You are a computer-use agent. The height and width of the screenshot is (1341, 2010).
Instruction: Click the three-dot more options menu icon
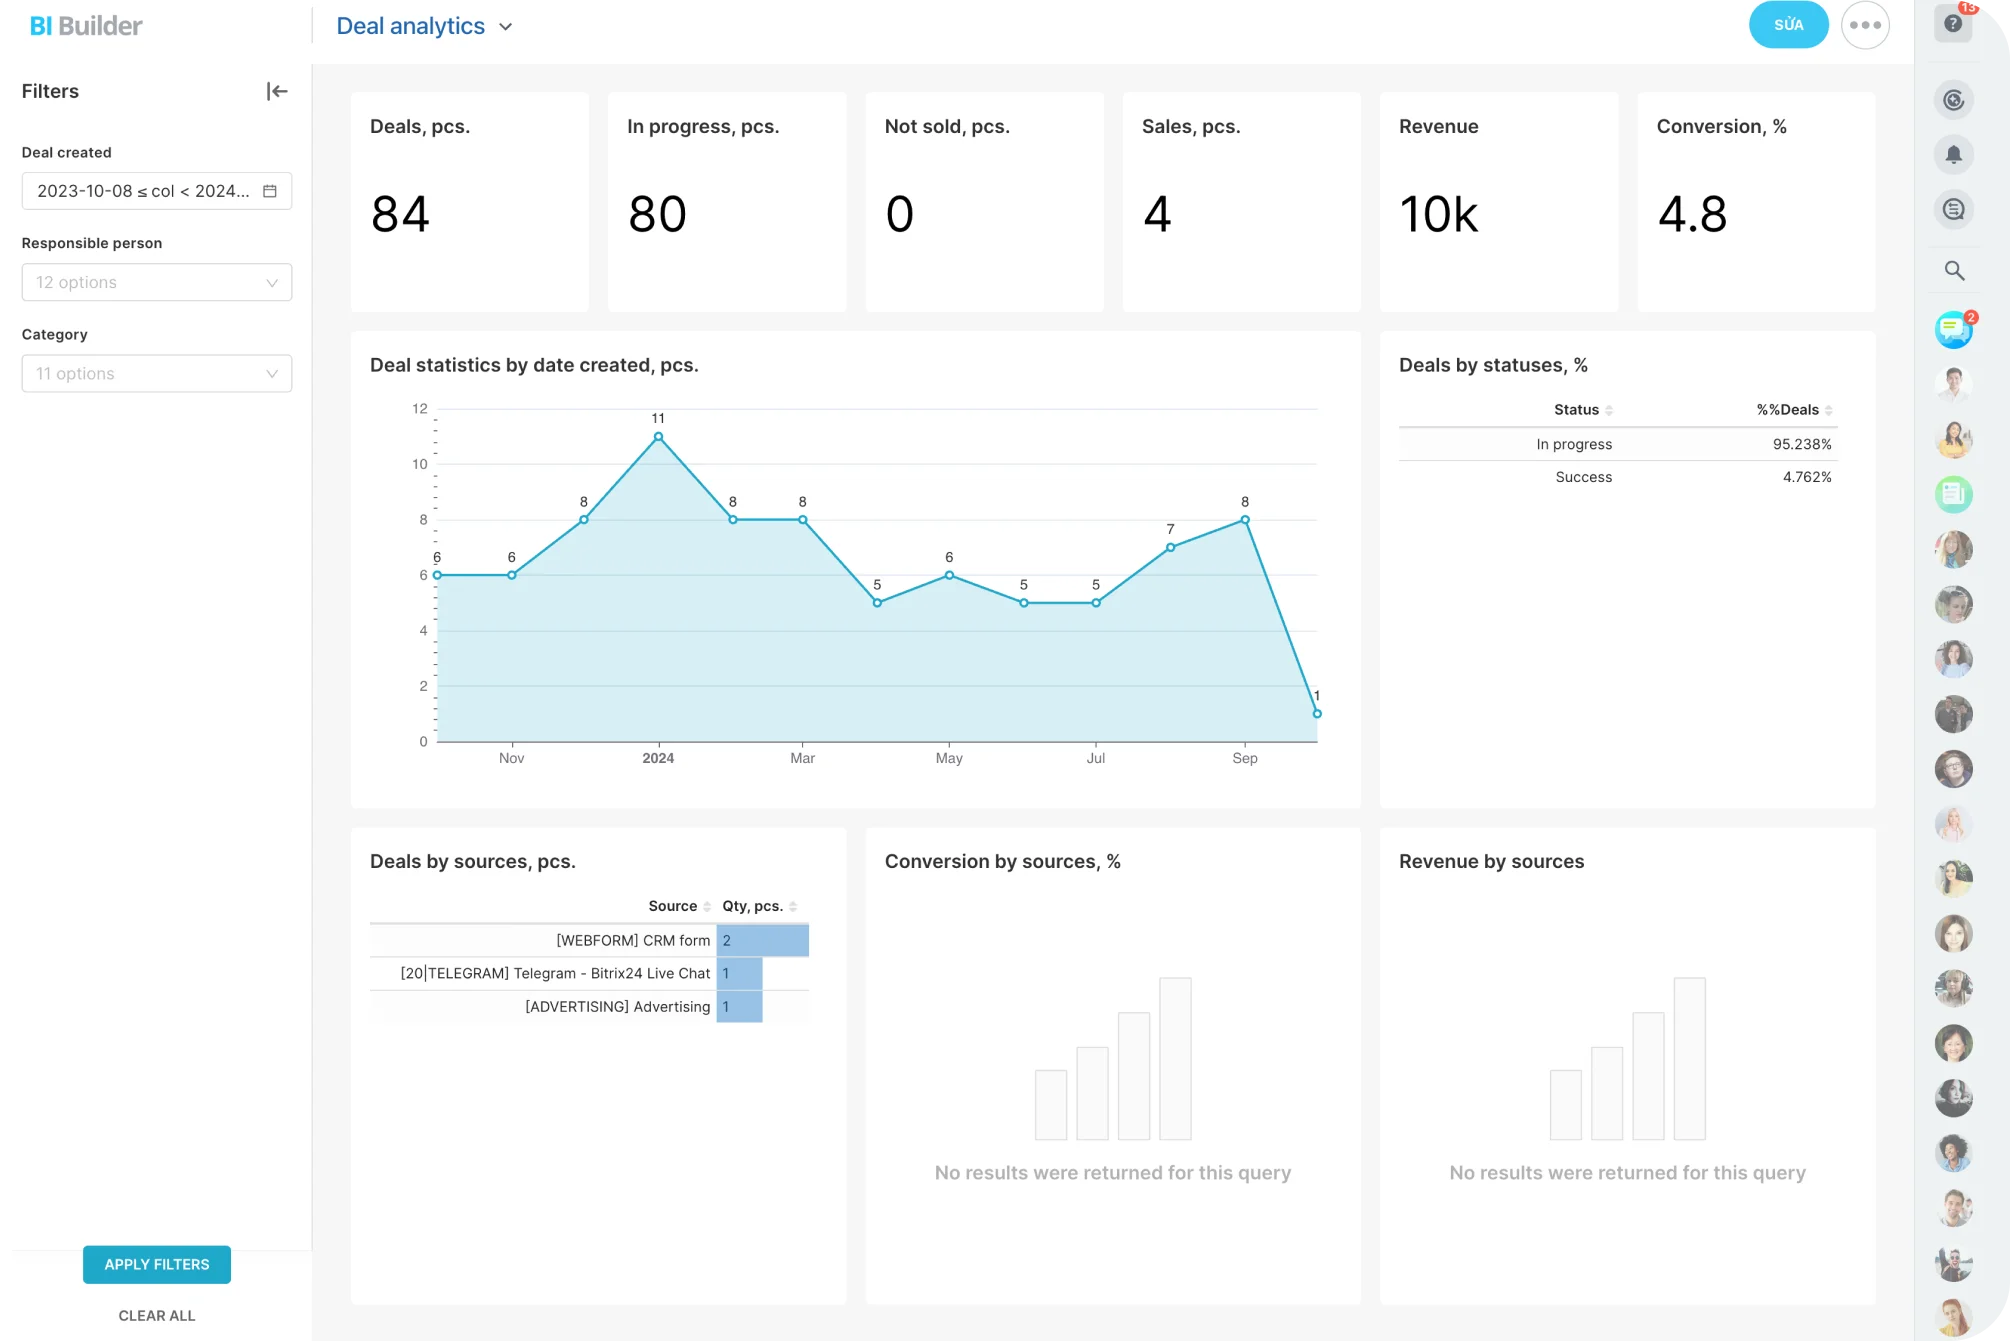tap(1866, 25)
